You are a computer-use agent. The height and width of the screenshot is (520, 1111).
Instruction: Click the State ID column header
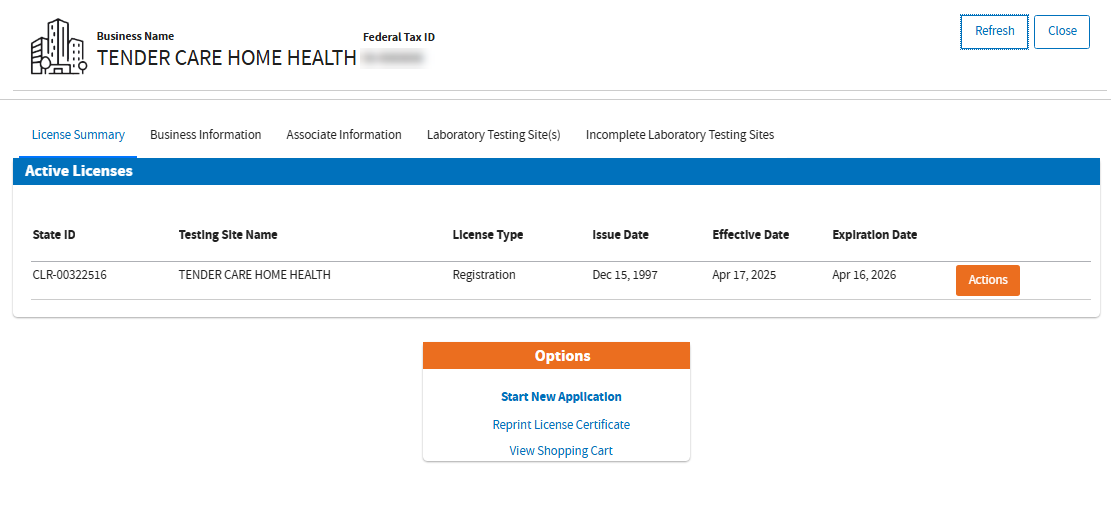pyautogui.click(x=54, y=235)
